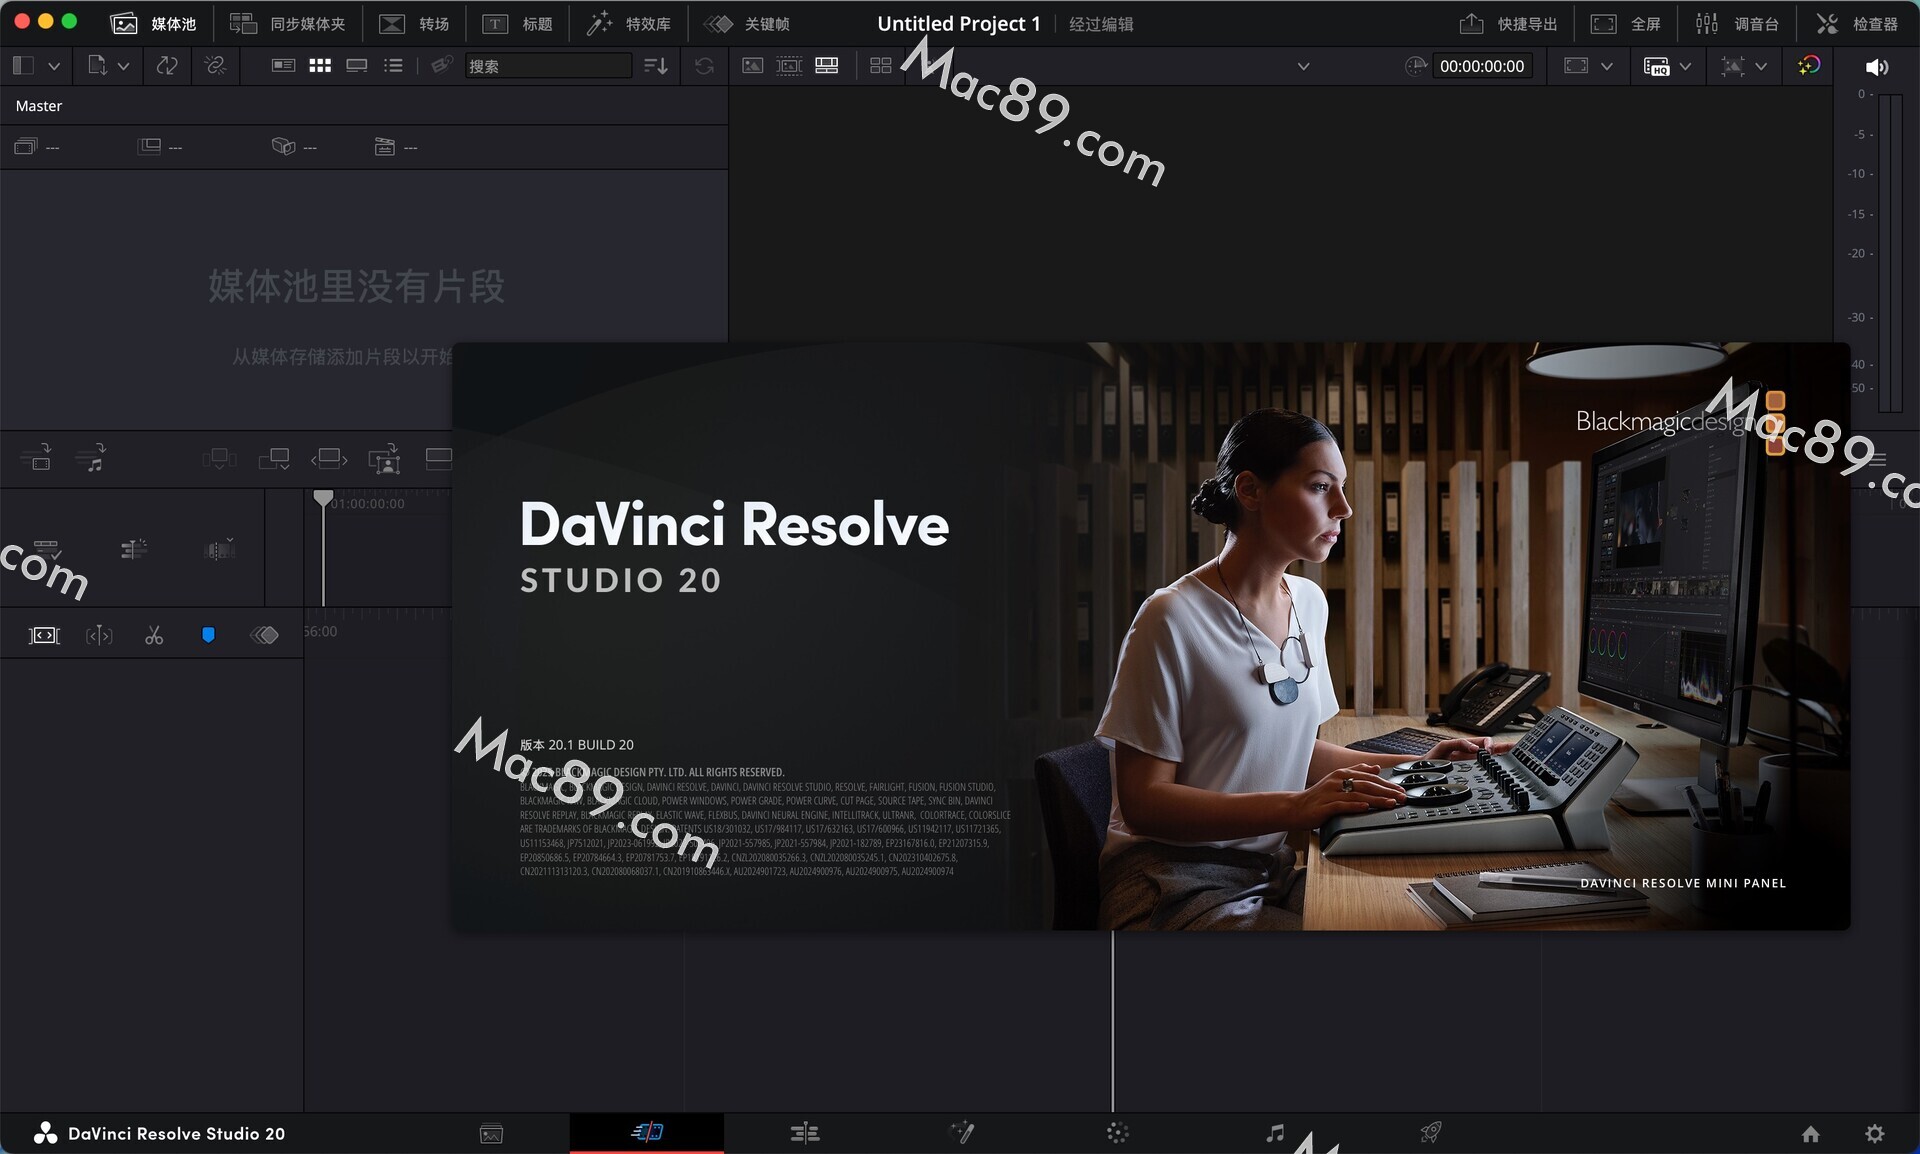This screenshot has width=1920, height=1154.
Task: Open the 转场 transitions tab
Action: click(x=414, y=23)
